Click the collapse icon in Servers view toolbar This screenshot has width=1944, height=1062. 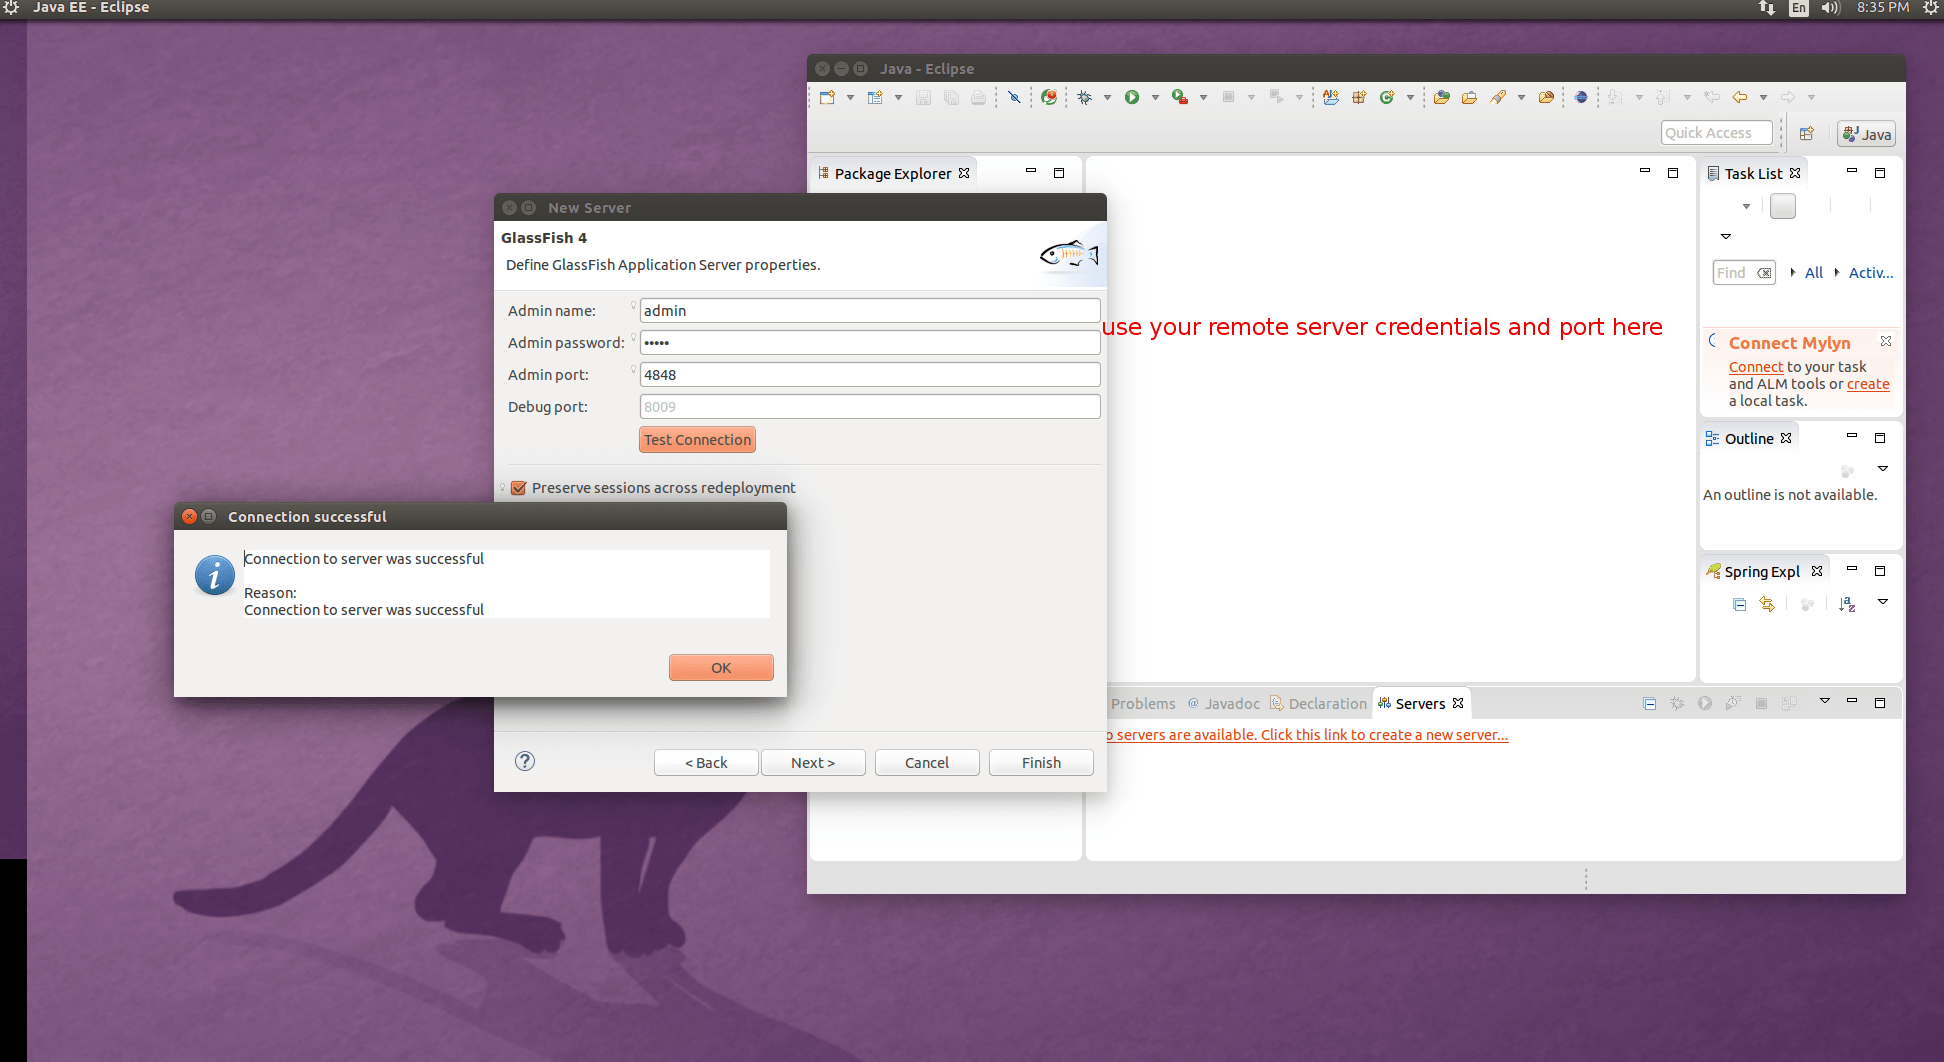pos(1650,703)
